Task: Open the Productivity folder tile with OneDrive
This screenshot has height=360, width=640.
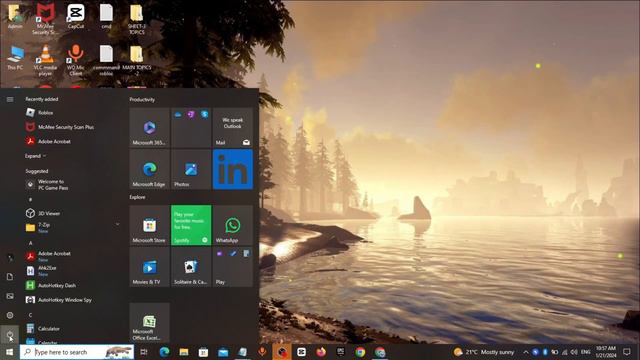Action: pyautogui.click(x=191, y=127)
